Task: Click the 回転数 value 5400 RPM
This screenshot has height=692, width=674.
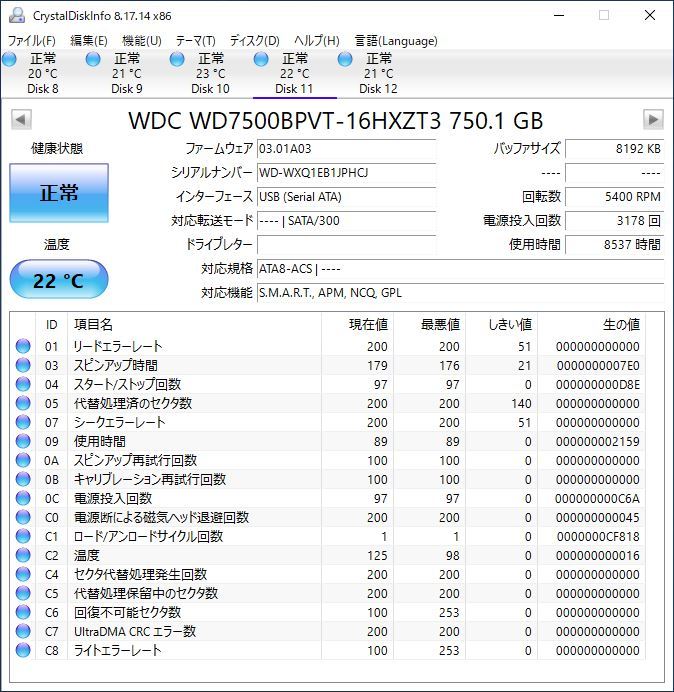Action: (614, 196)
